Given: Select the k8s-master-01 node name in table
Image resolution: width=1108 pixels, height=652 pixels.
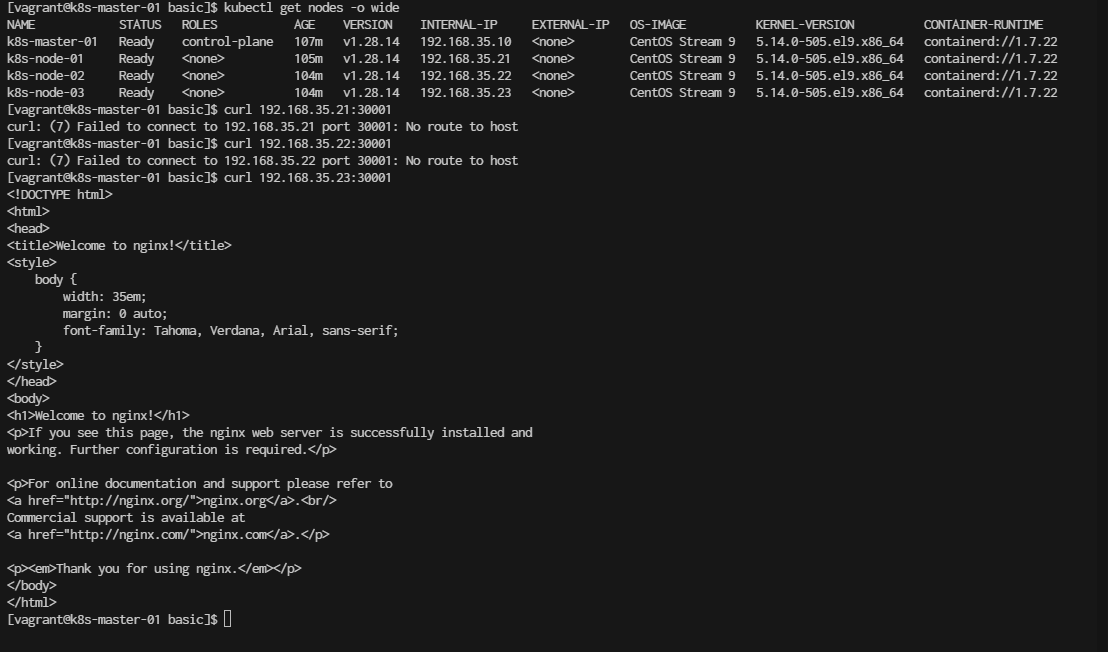Looking at the screenshot, I should pos(52,42).
